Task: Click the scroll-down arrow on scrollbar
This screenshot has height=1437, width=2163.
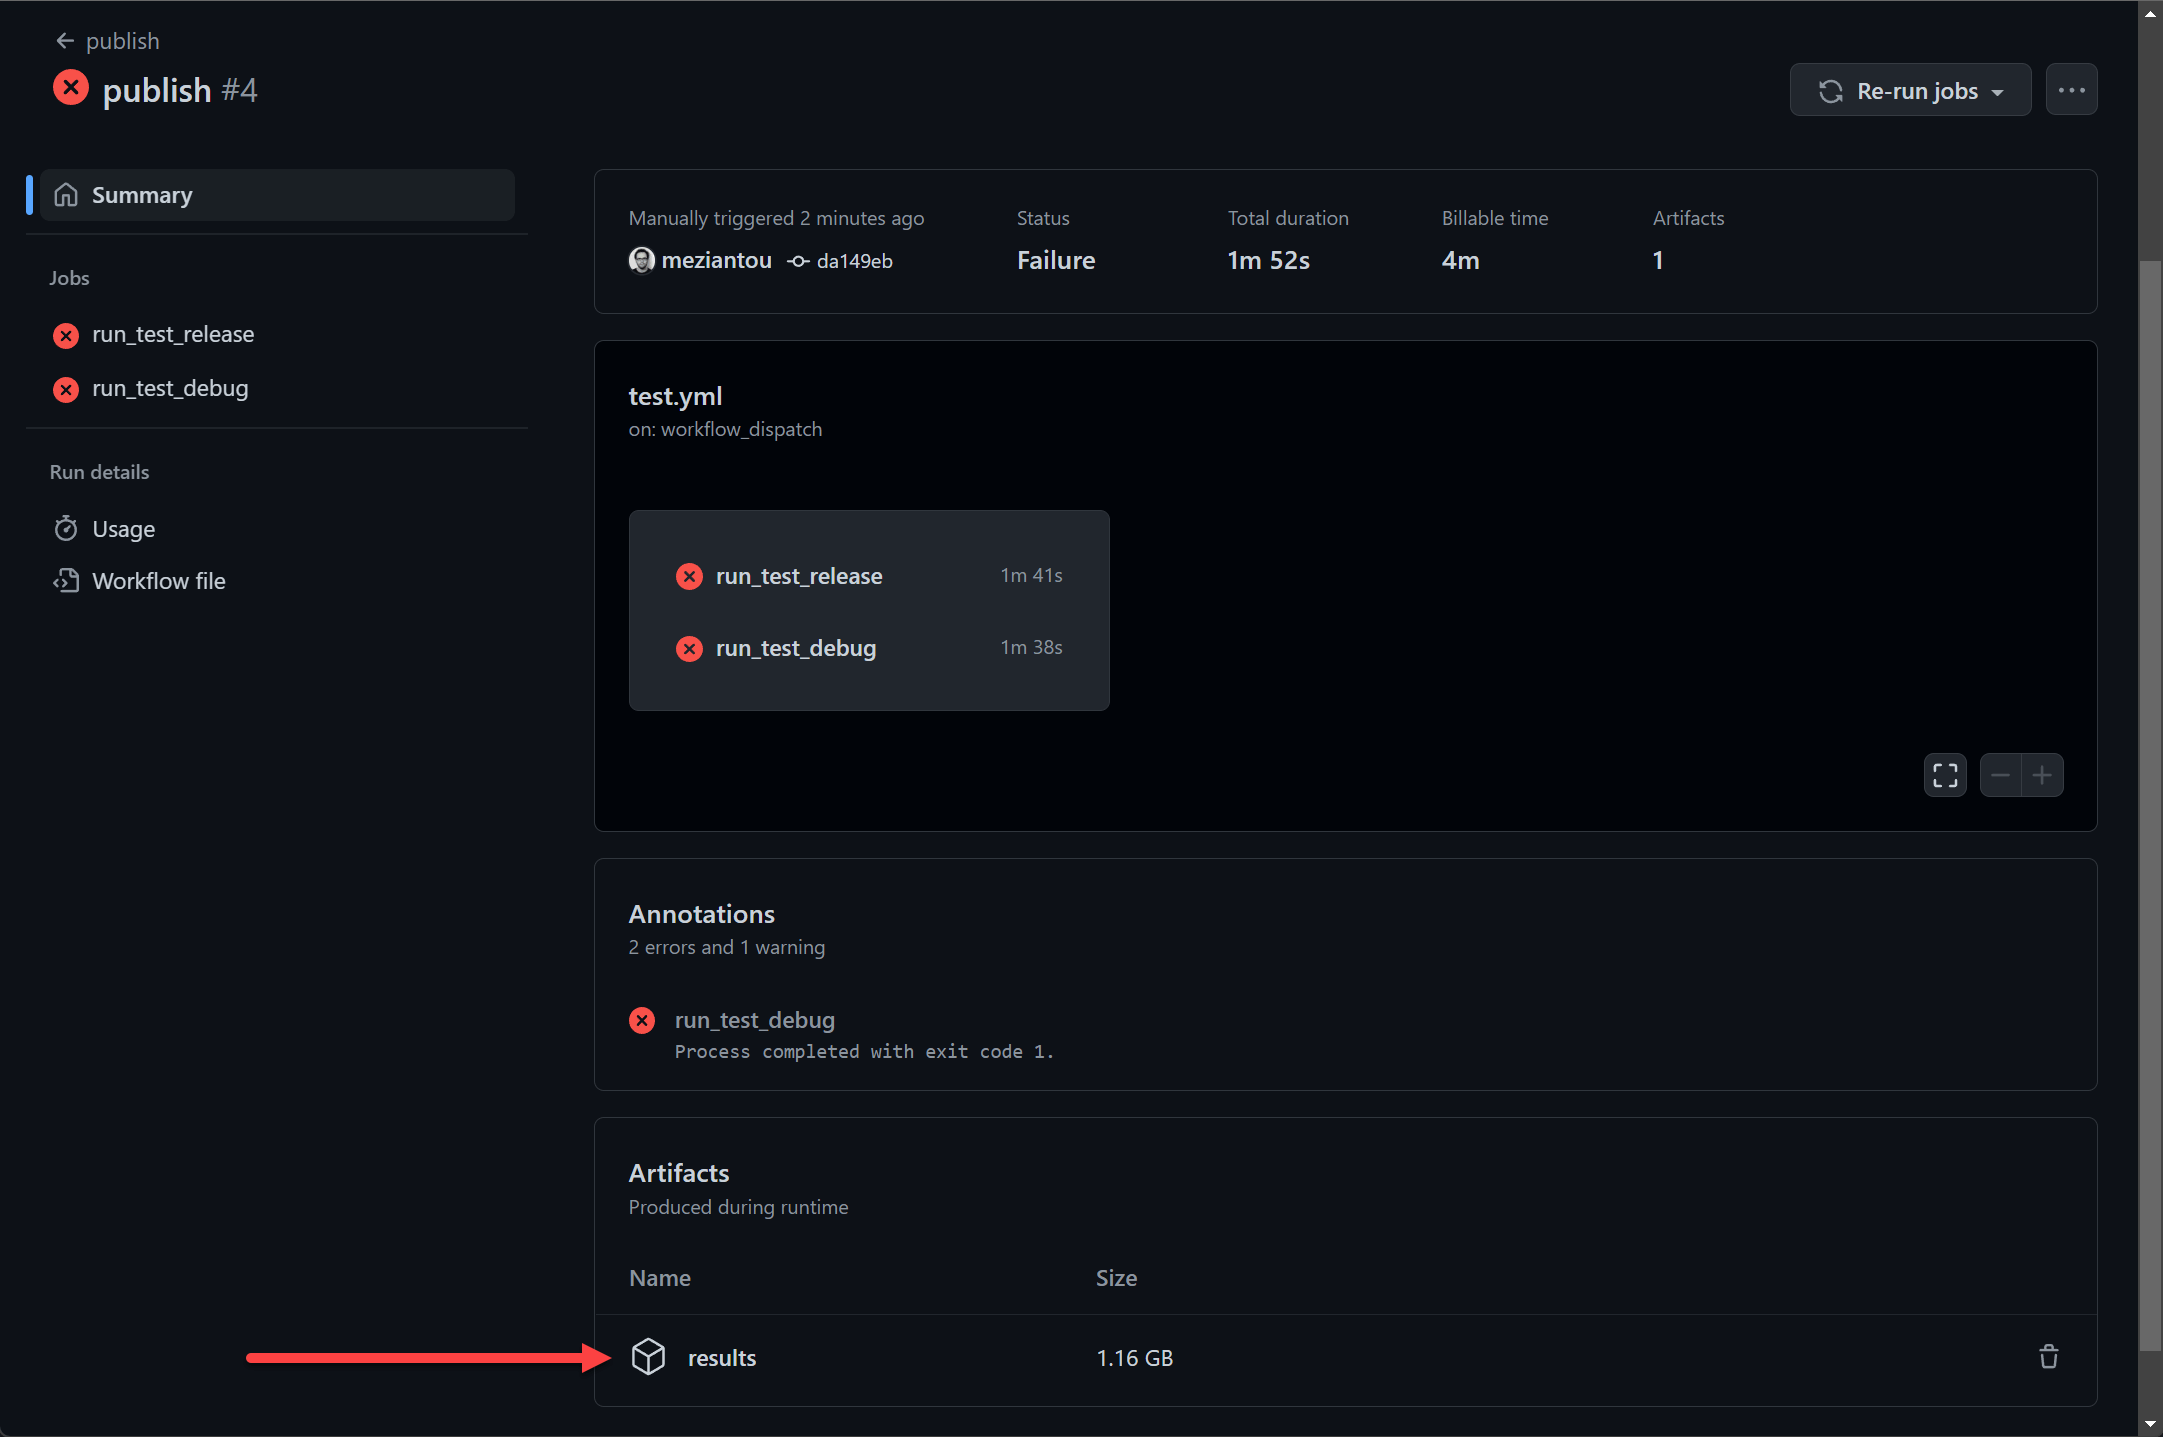Action: click(2150, 1424)
